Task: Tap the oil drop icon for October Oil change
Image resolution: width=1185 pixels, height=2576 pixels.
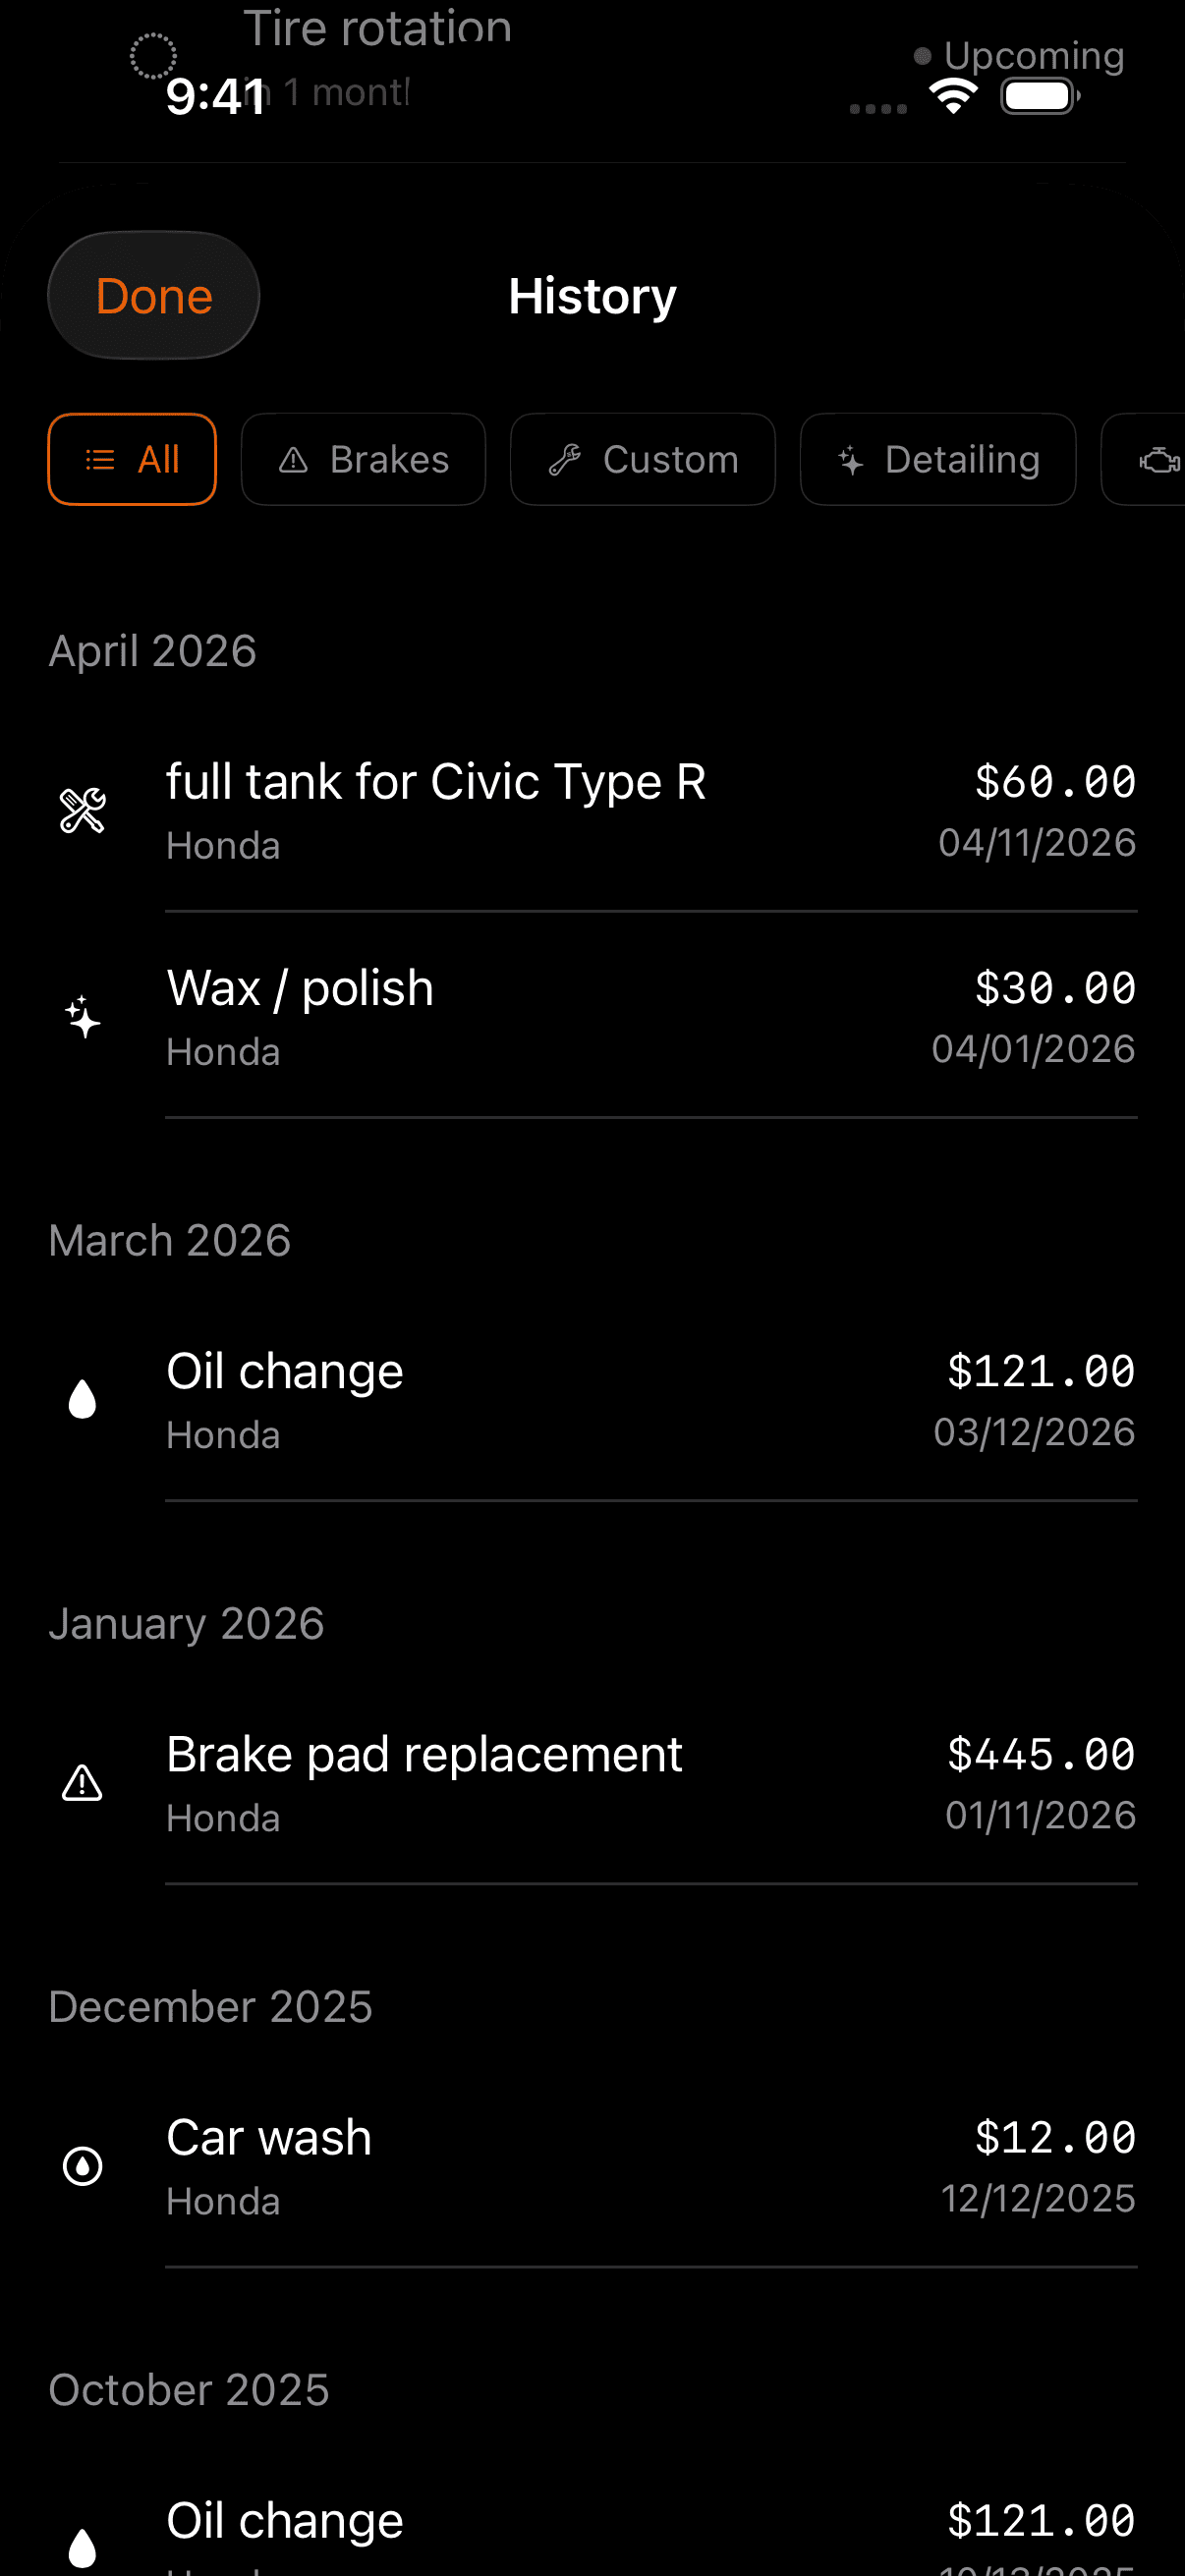Action: (x=82, y=2546)
